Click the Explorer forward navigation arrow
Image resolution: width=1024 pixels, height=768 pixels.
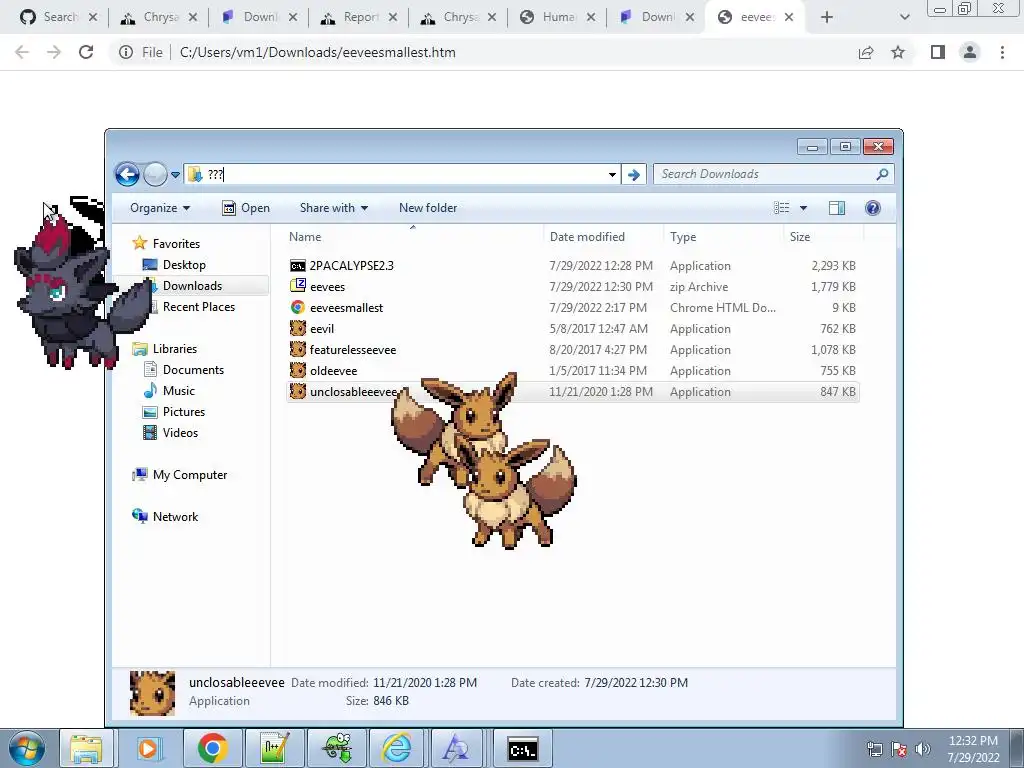(155, 174)
